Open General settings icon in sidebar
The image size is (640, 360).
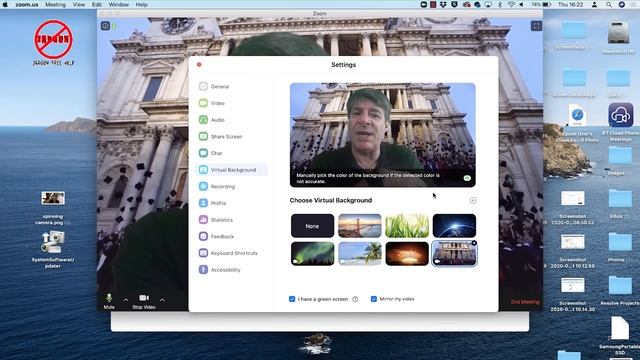tap(203, 86)
